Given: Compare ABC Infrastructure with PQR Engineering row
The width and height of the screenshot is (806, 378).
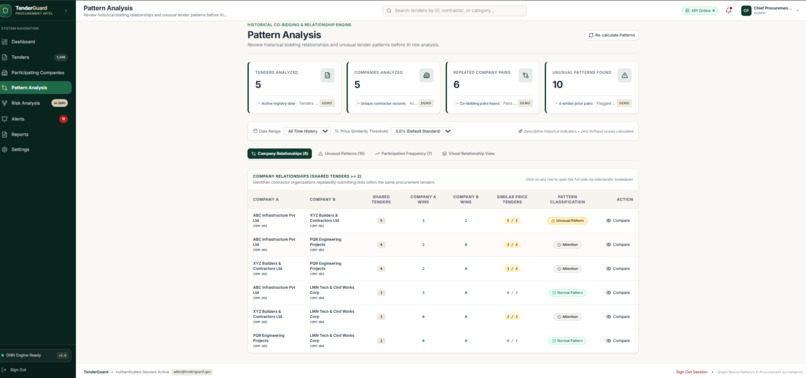Looking at the screenshot, I should (618, 245).
